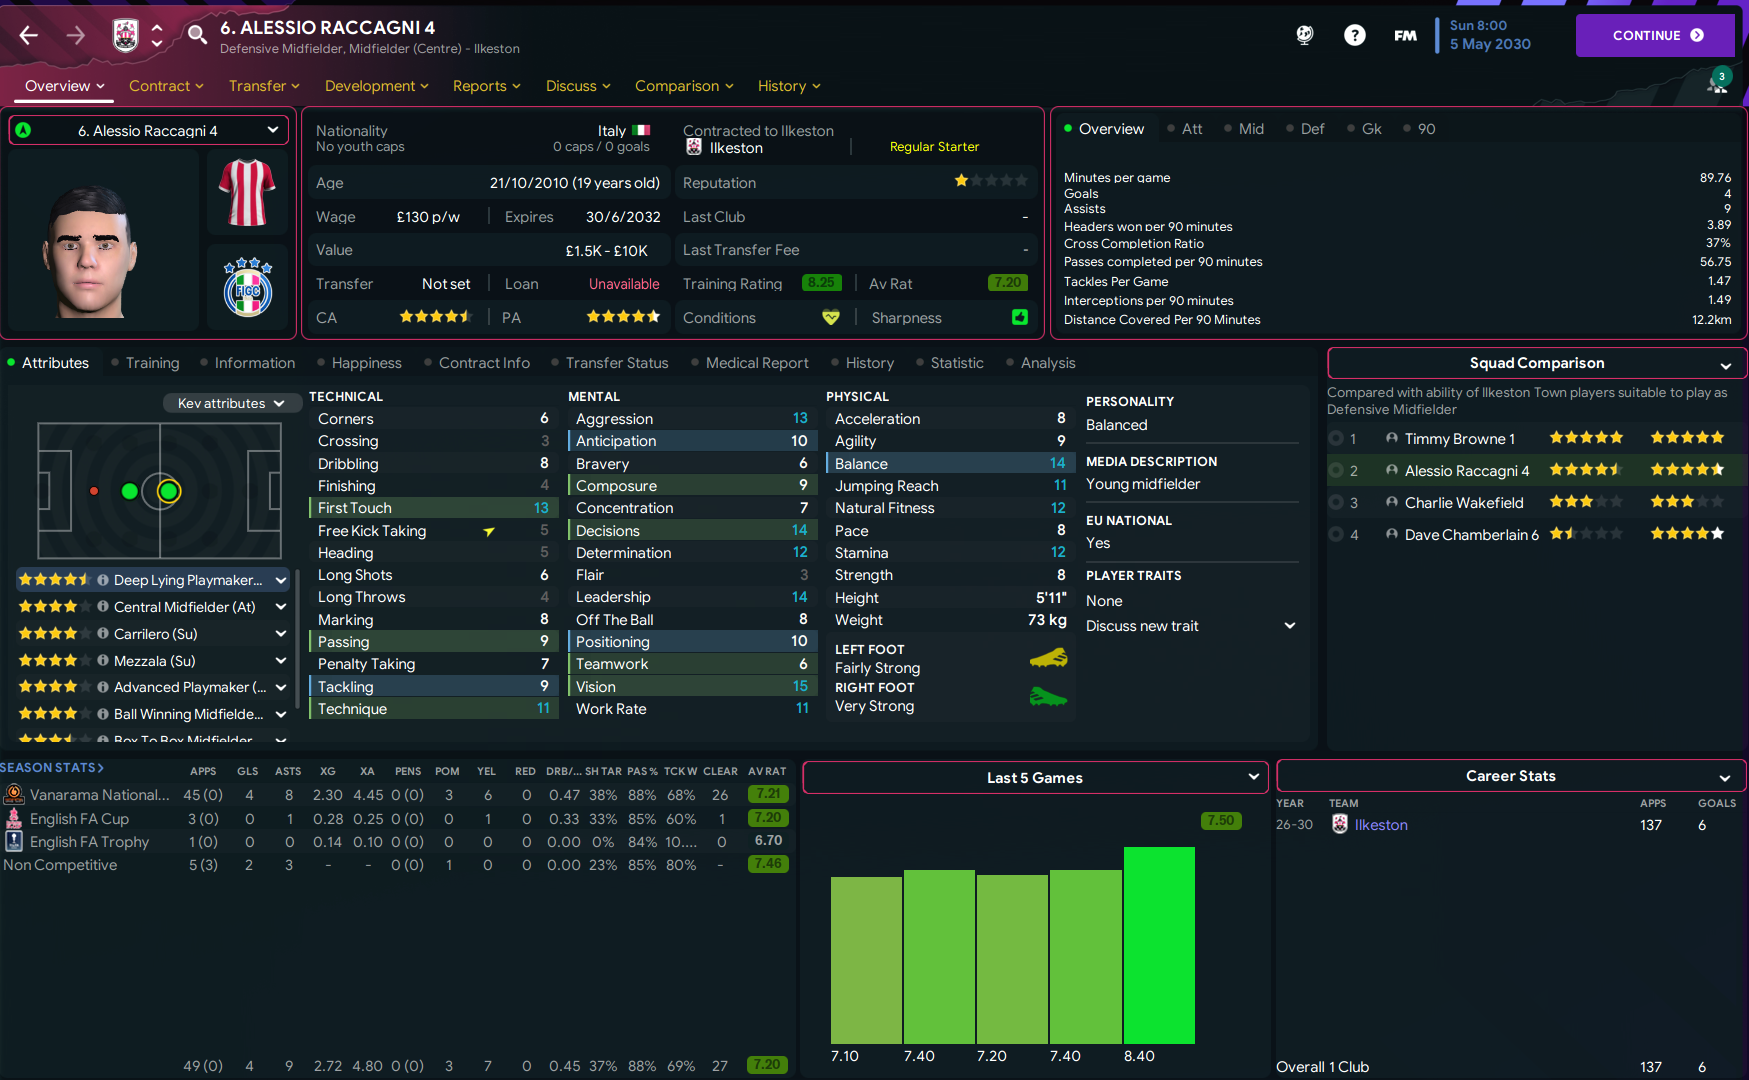
Task: Open the Development menu
Action: [x=377, y=86]
